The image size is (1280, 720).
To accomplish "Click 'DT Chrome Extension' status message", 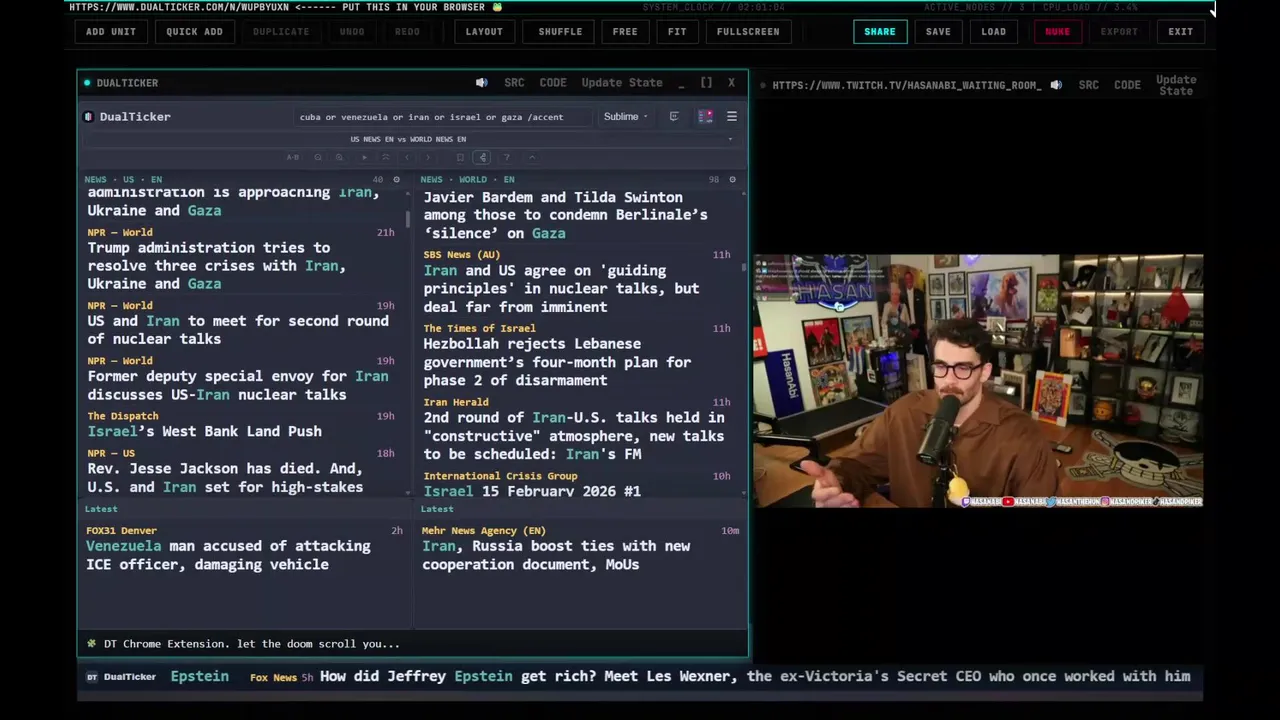I will click(251, 644).
